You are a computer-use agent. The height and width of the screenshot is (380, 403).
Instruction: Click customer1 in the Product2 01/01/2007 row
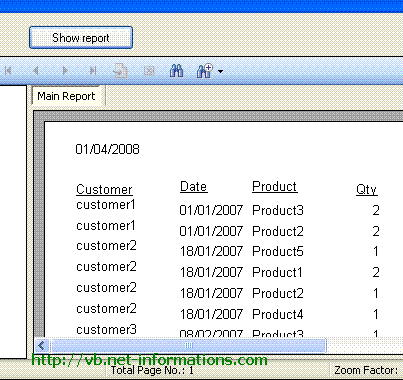point(106,225)
